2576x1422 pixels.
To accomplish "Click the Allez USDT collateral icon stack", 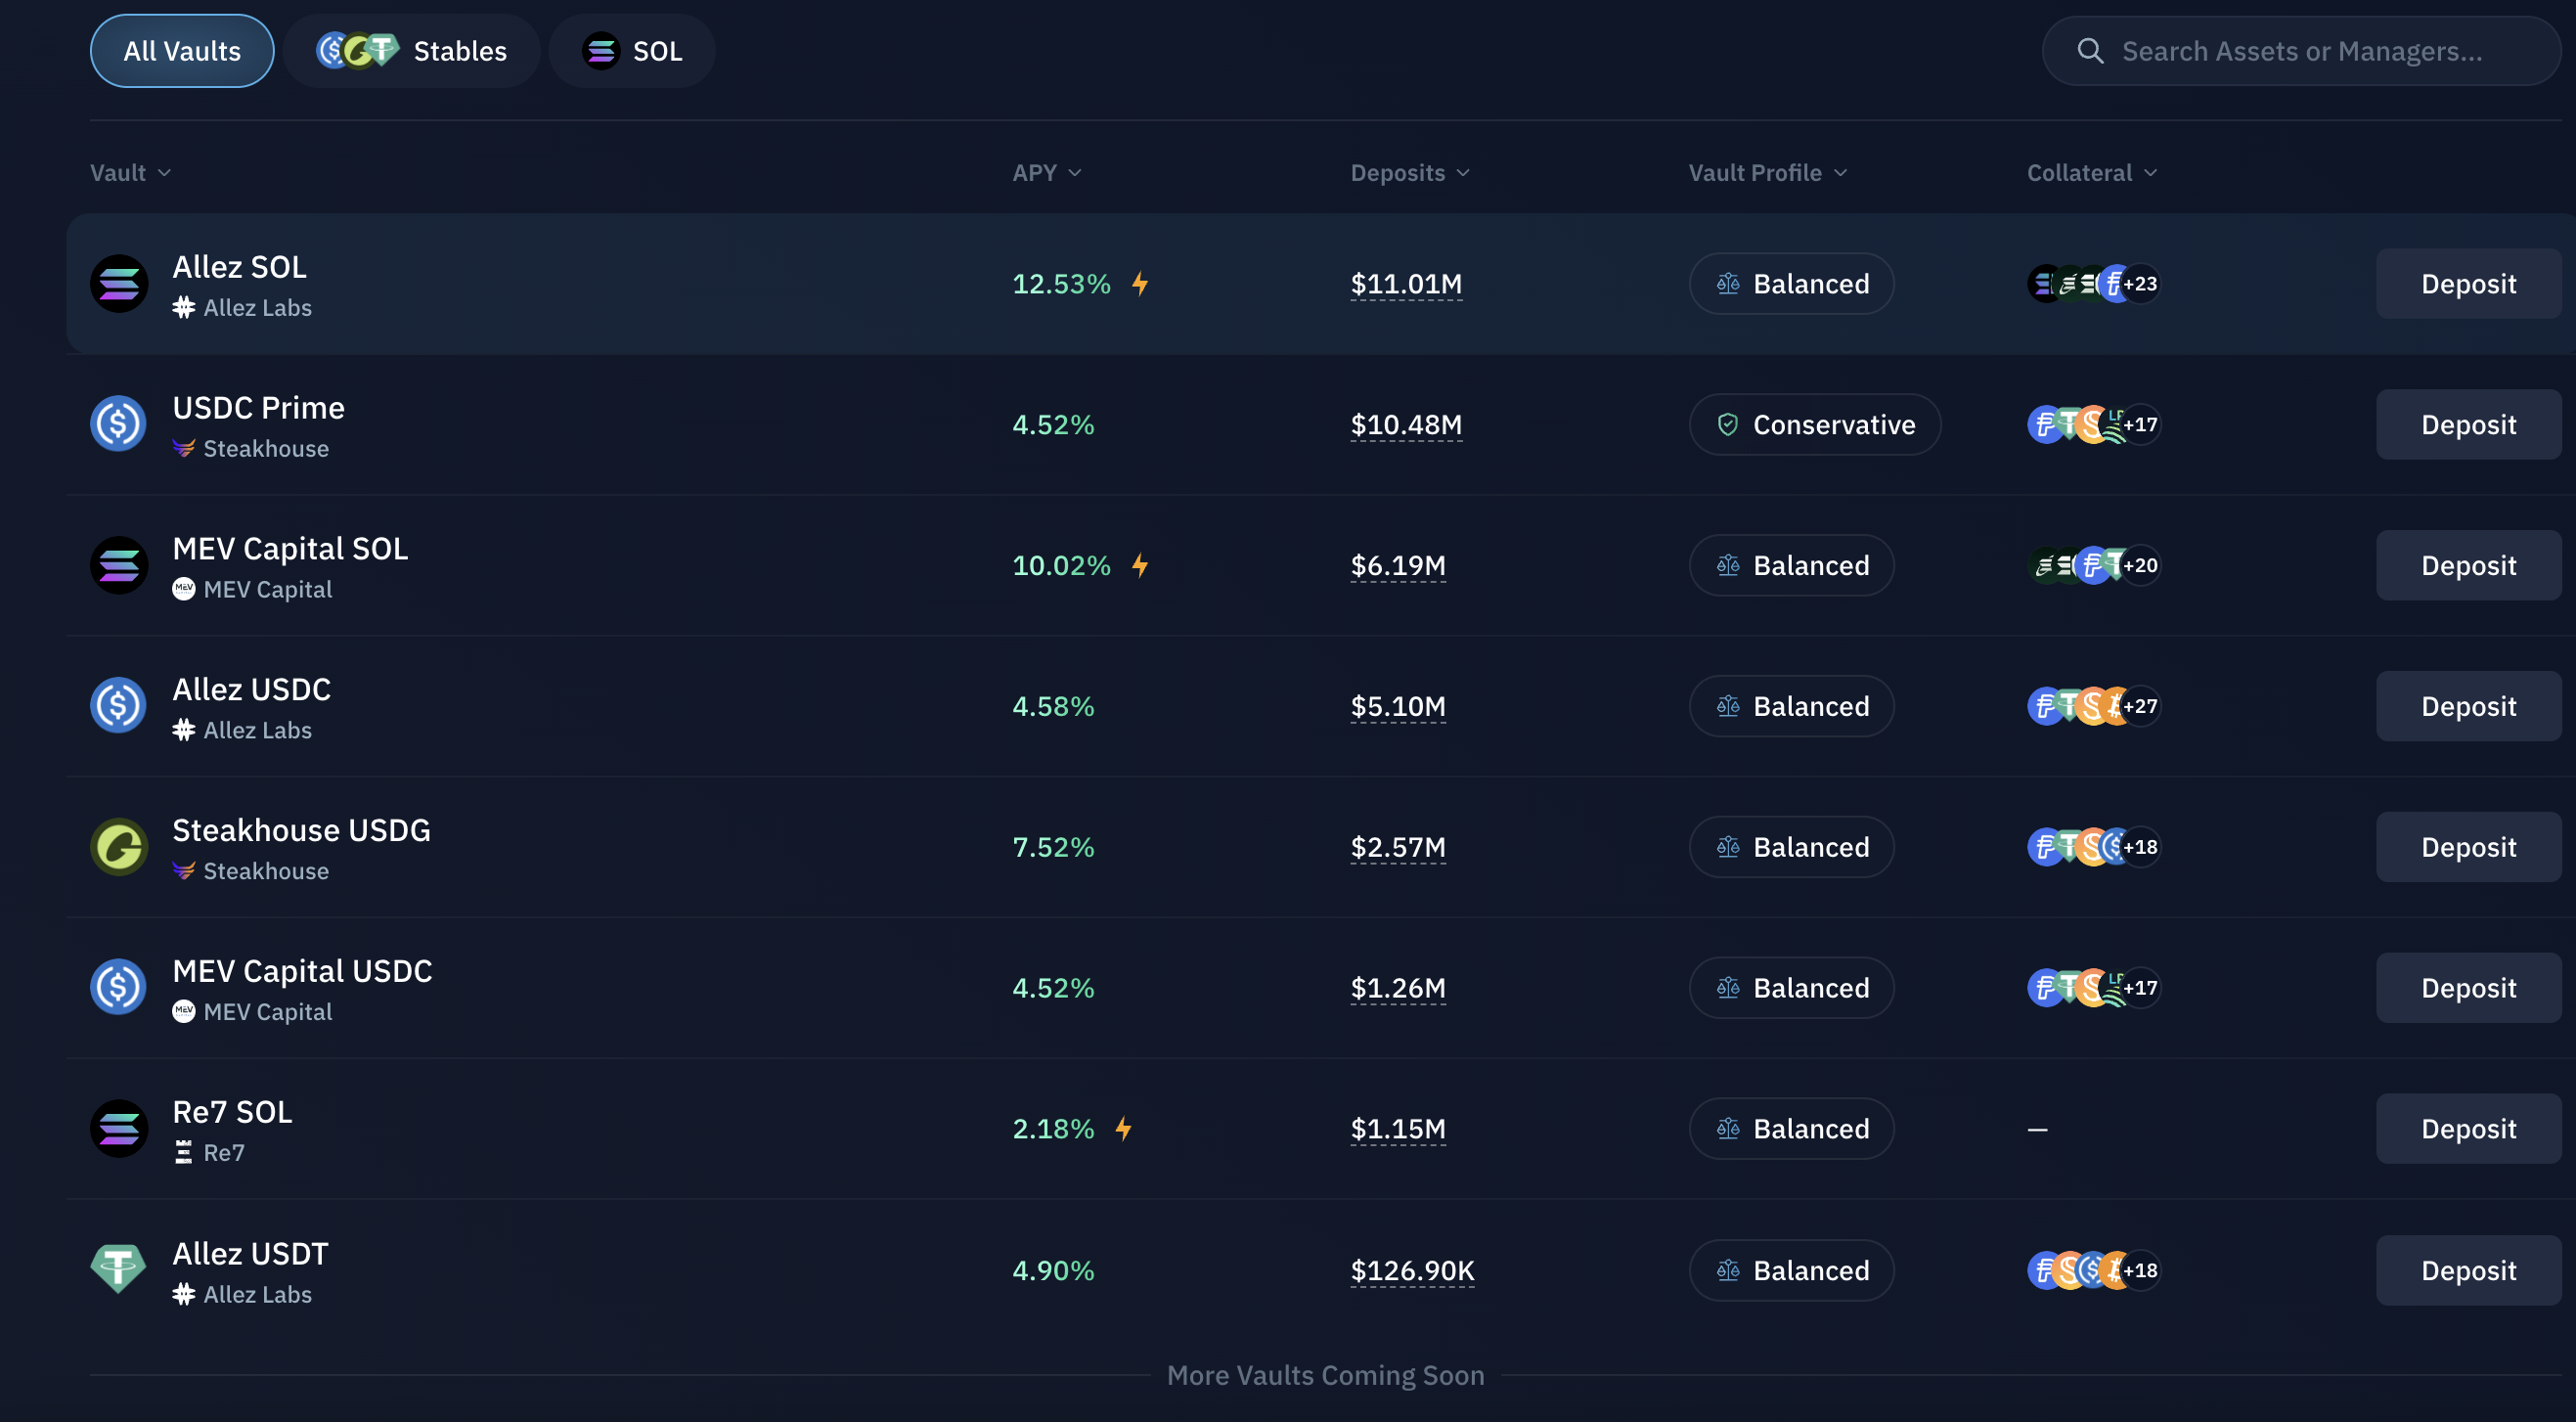I will click(x=2093, y=1270).
